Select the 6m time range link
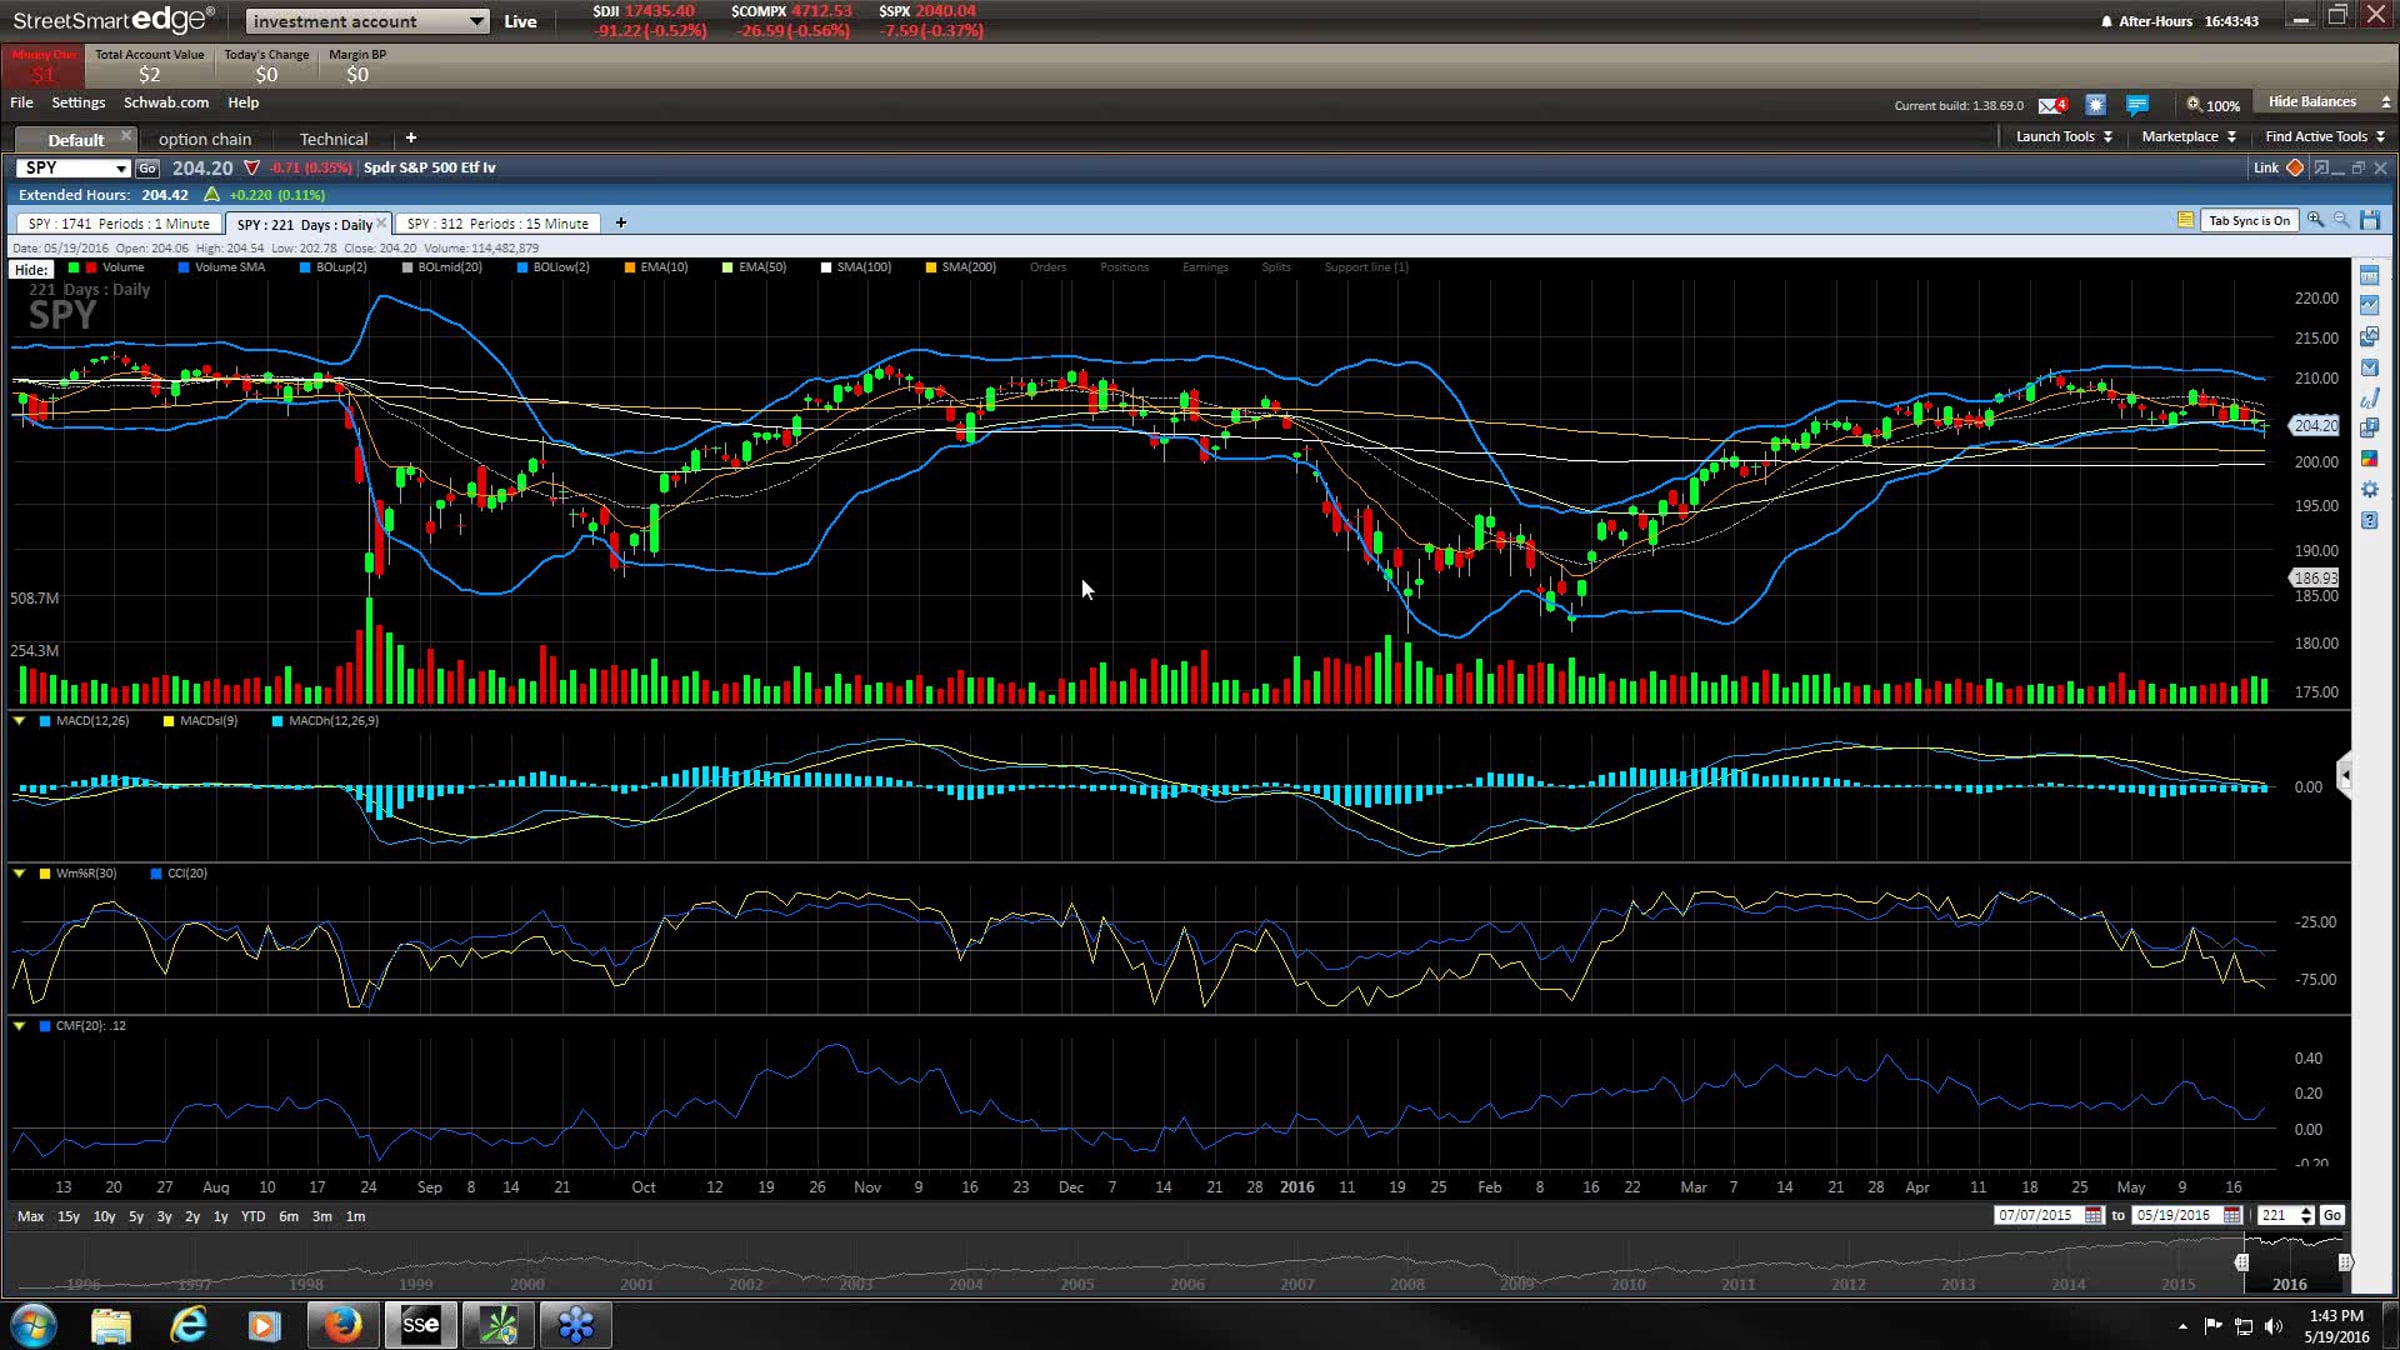The image size is (2400, 1350). click(x=288, y=1217)
